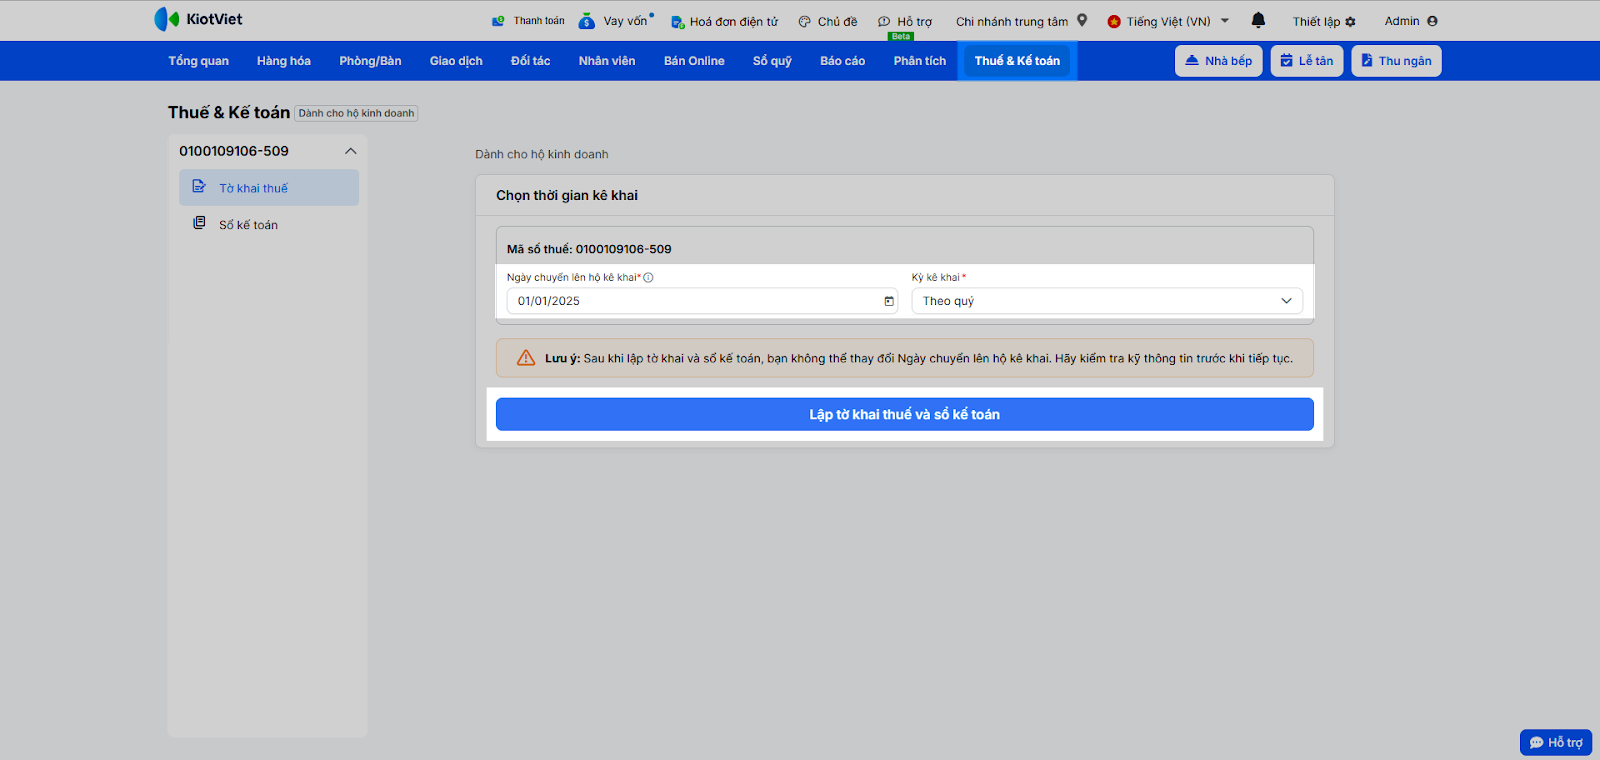Click the Admin user label

(1402, 21)
